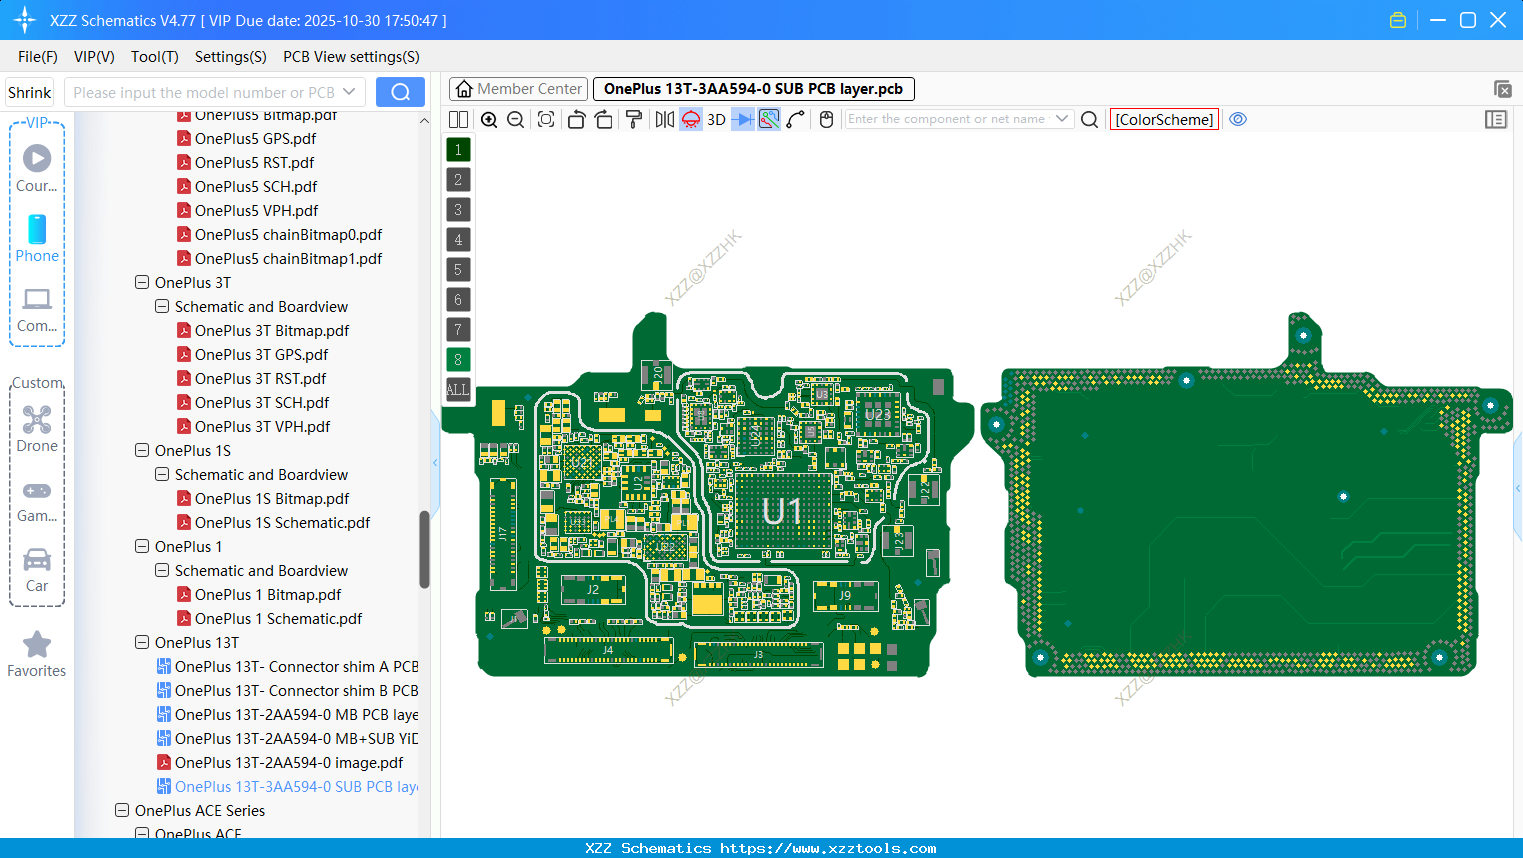Click the Shrink button in the sidebar
1523x858 pixels.
pos(29,91)
